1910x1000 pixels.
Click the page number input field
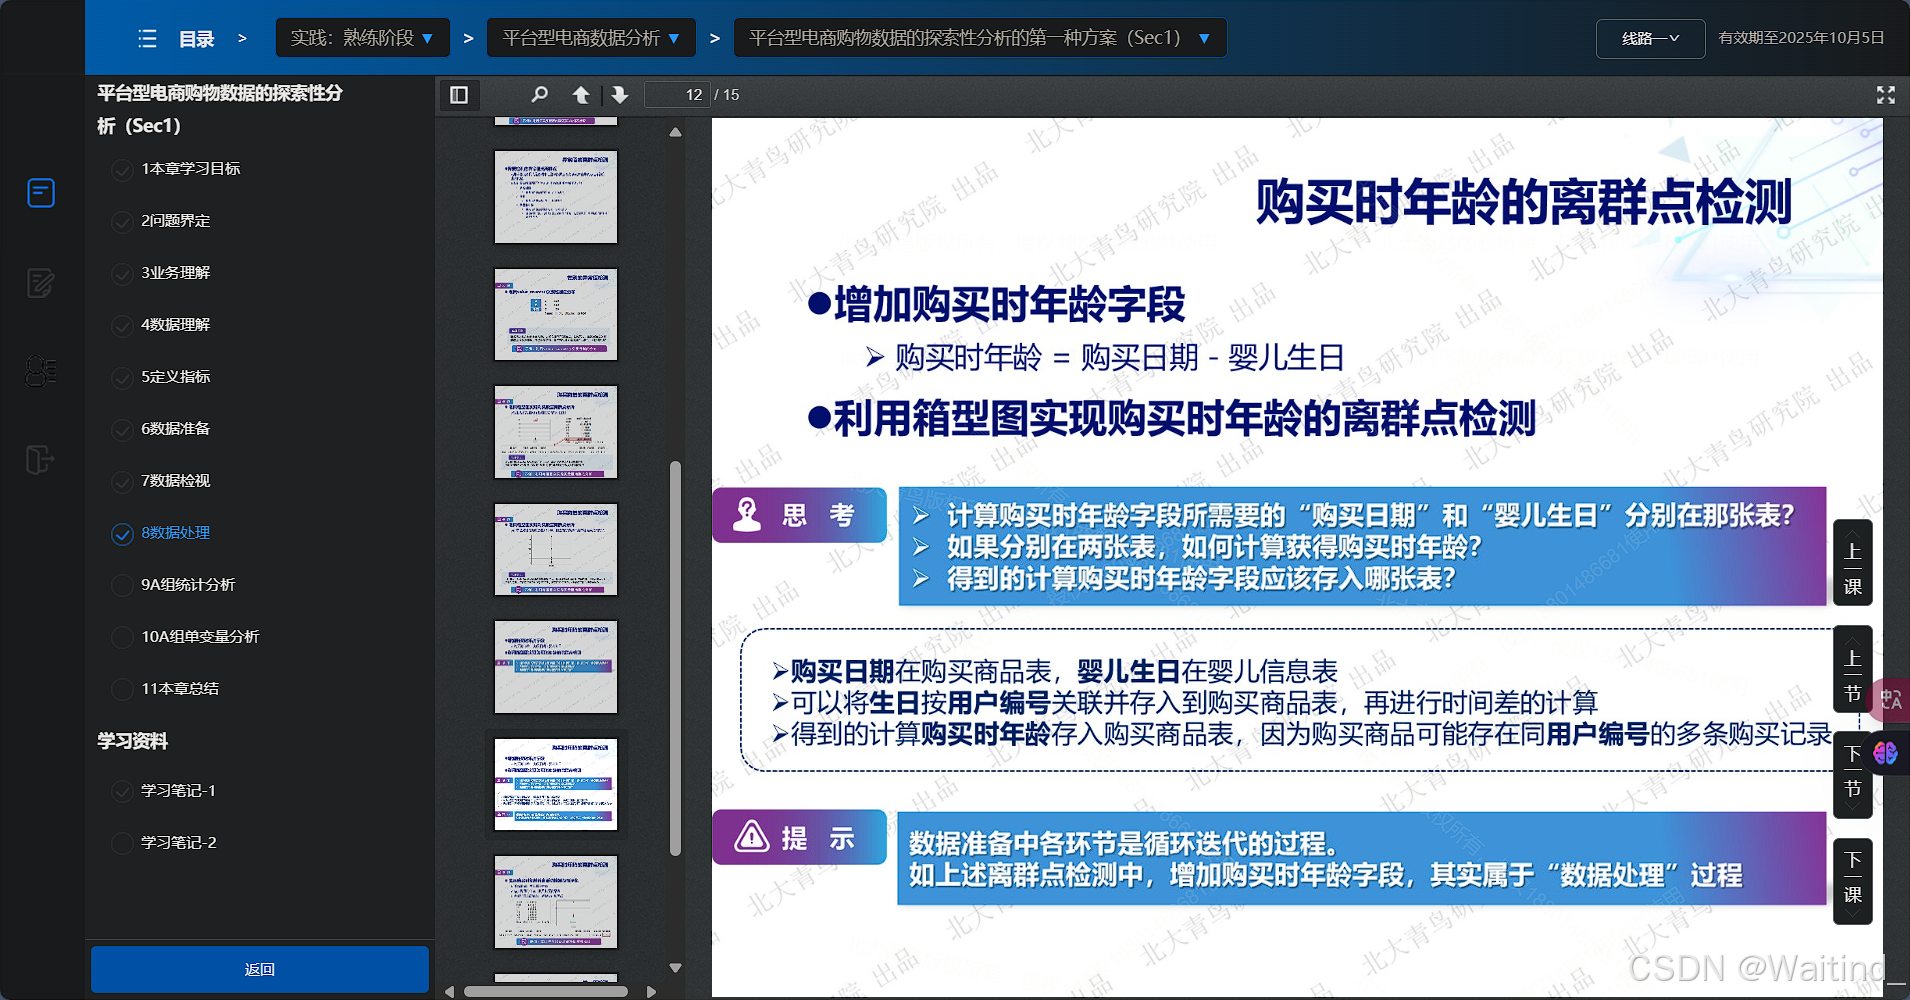pyautogui.click(x=677, y=95)
